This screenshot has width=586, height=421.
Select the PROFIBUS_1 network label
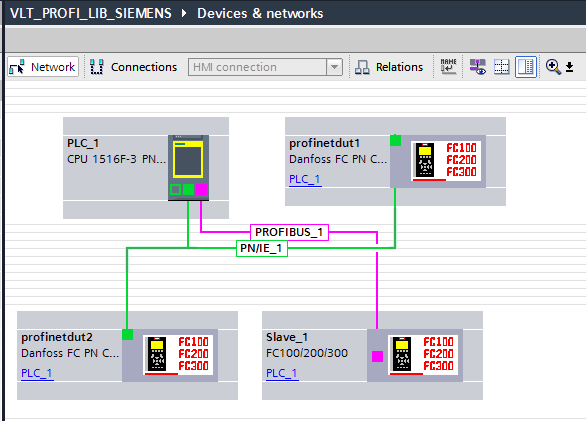pyautogui.click(x=289, y=232)
